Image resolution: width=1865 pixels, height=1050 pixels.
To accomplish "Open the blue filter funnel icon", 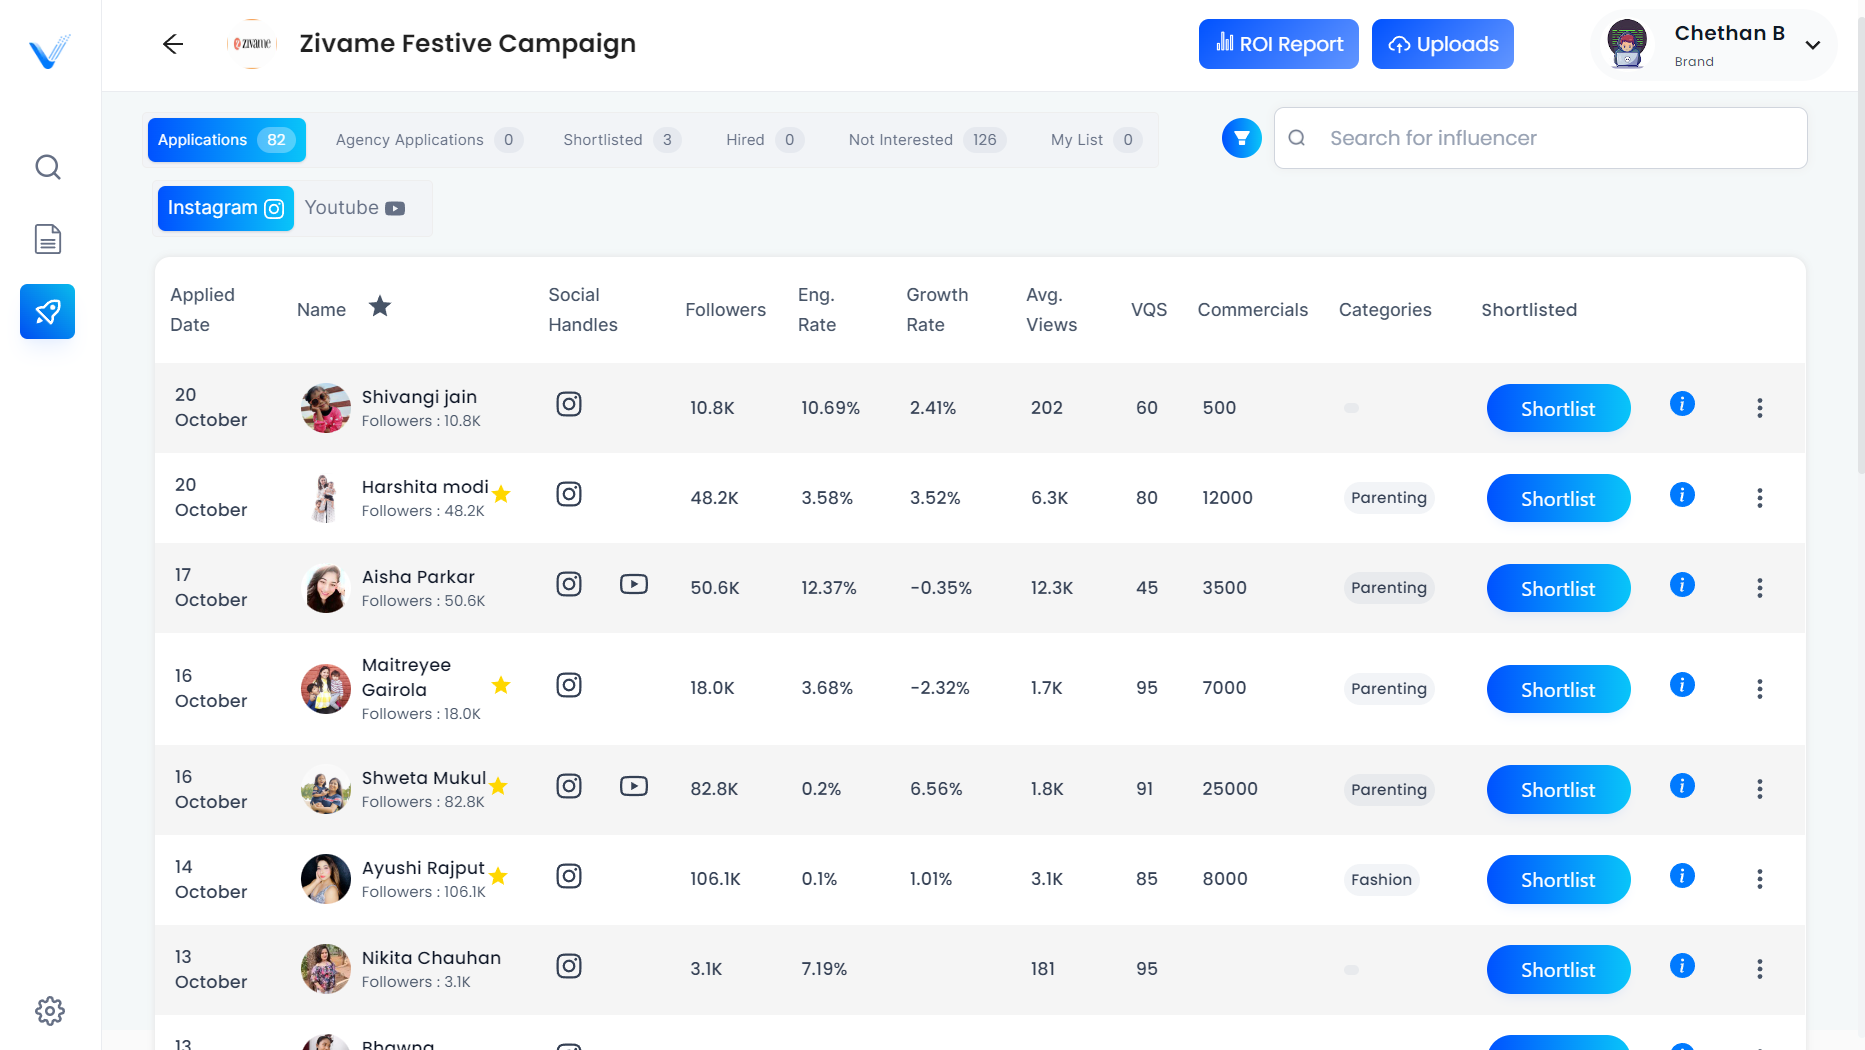I will (x=1242, y=138).
